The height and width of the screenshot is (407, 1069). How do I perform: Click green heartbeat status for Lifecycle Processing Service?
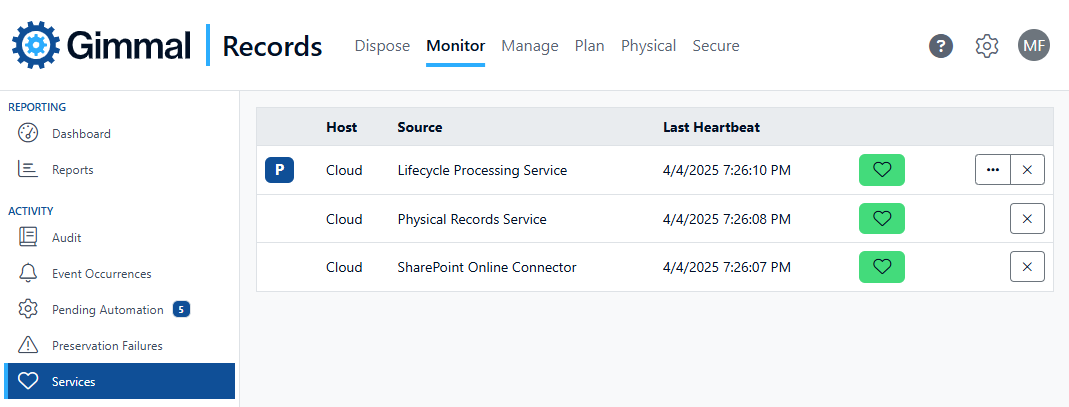[881, 170]
